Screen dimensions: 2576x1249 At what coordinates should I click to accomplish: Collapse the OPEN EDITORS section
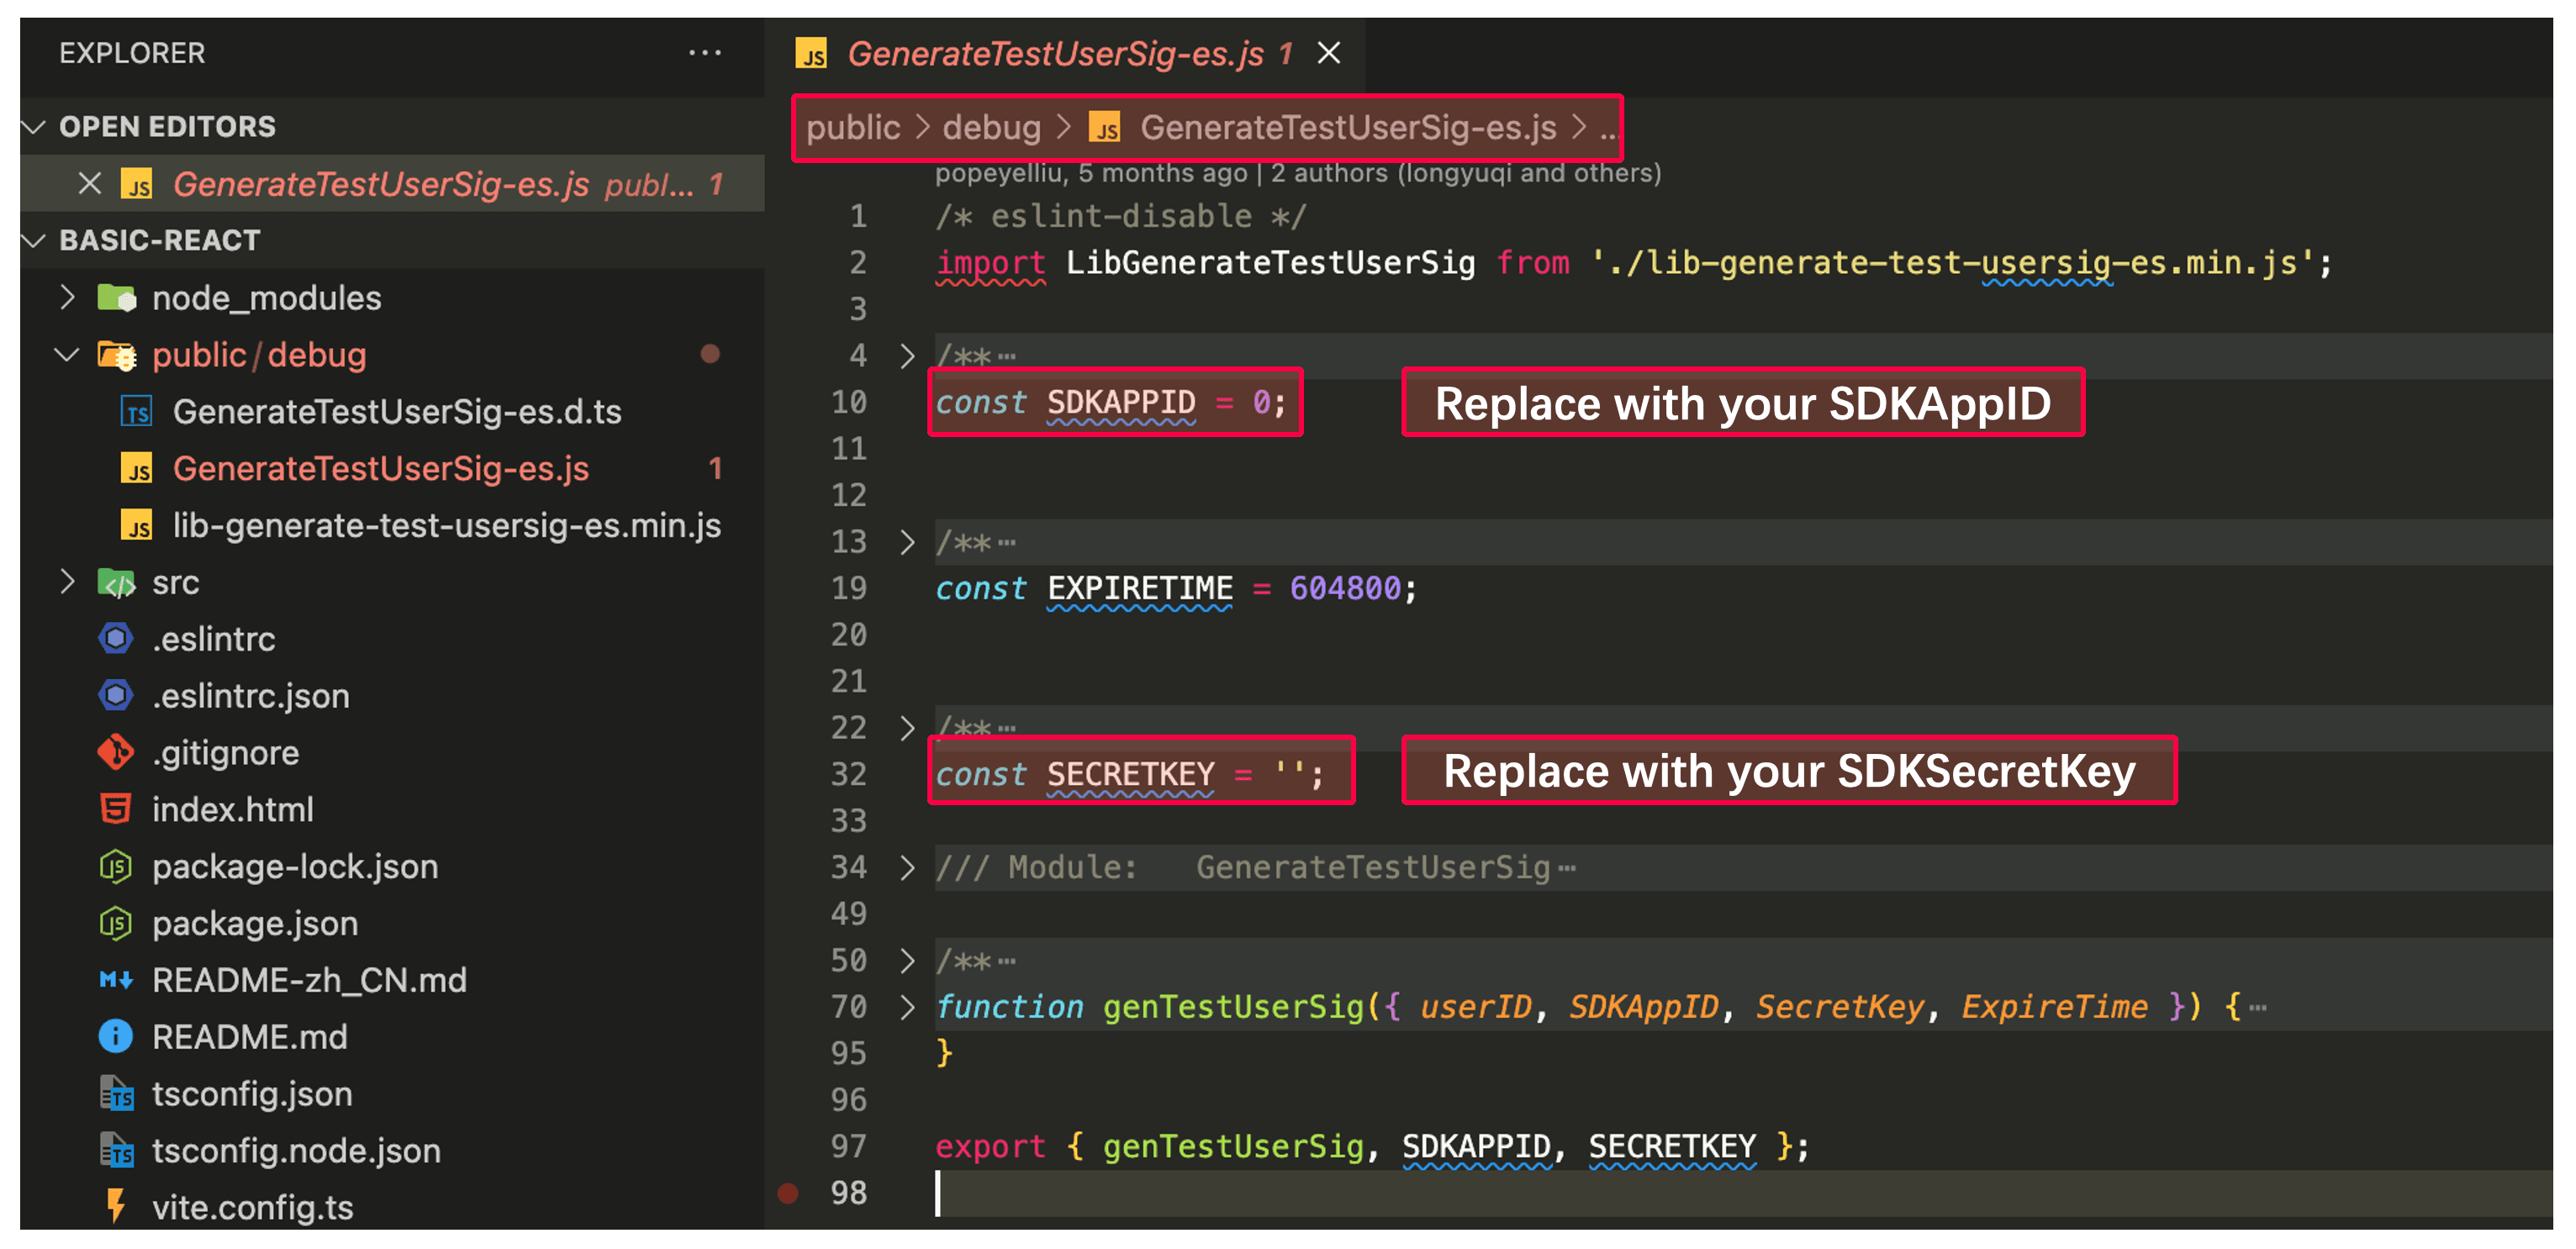35,127
